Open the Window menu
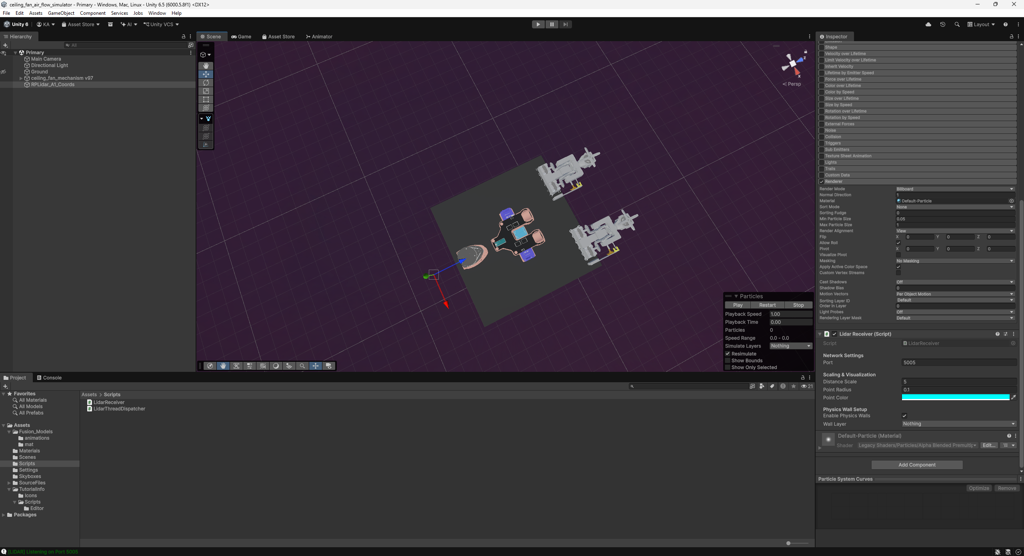The width and height of the screenshot is (1024, 556). click(157, 13)
